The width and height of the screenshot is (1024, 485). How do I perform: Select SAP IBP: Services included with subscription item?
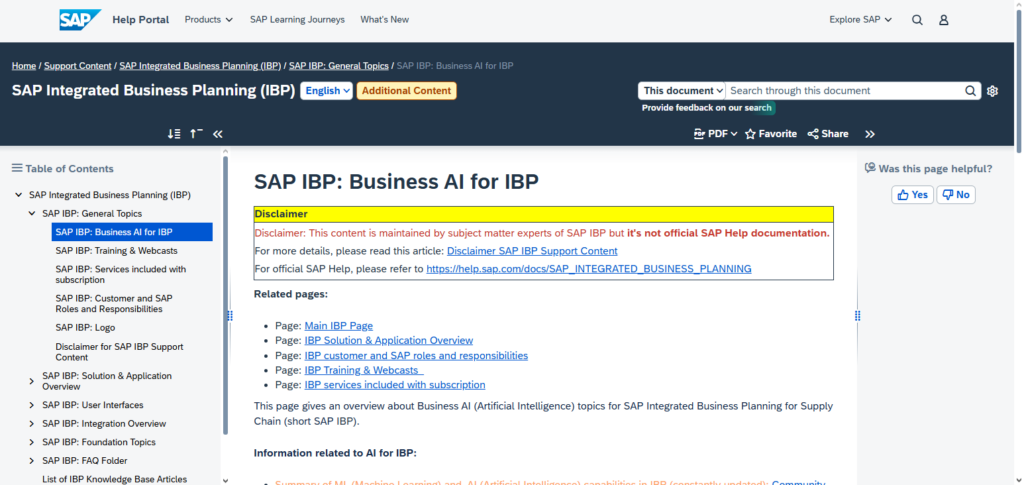coord(121,275)
